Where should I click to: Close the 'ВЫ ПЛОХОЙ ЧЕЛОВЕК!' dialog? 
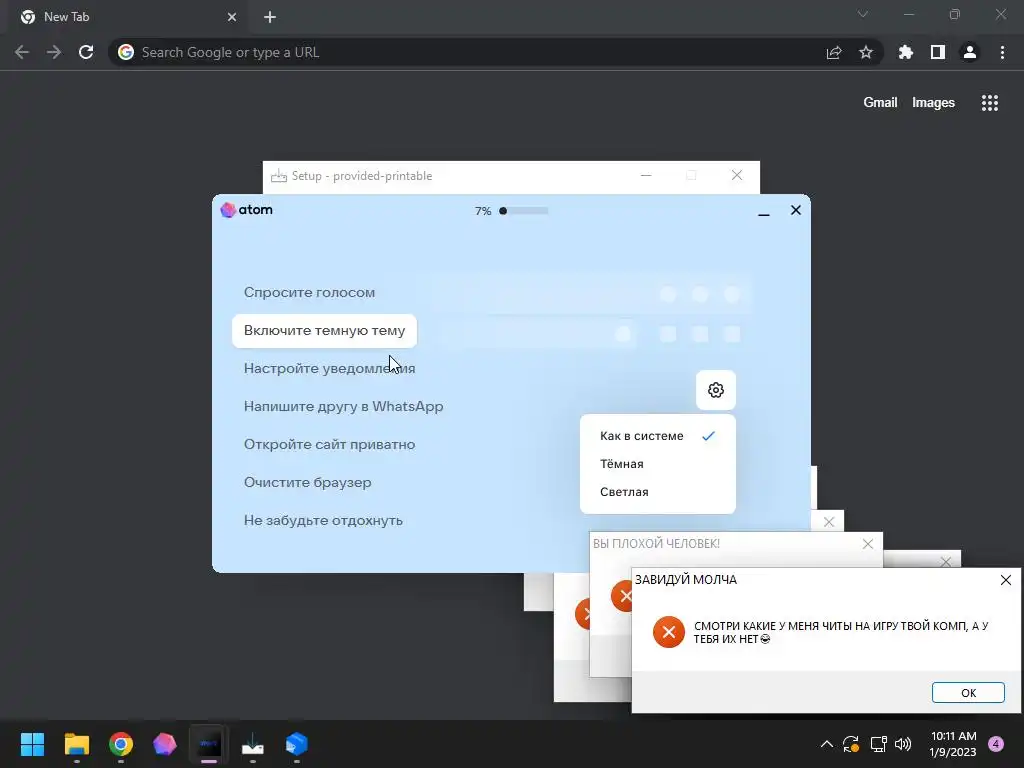(868, 544)
